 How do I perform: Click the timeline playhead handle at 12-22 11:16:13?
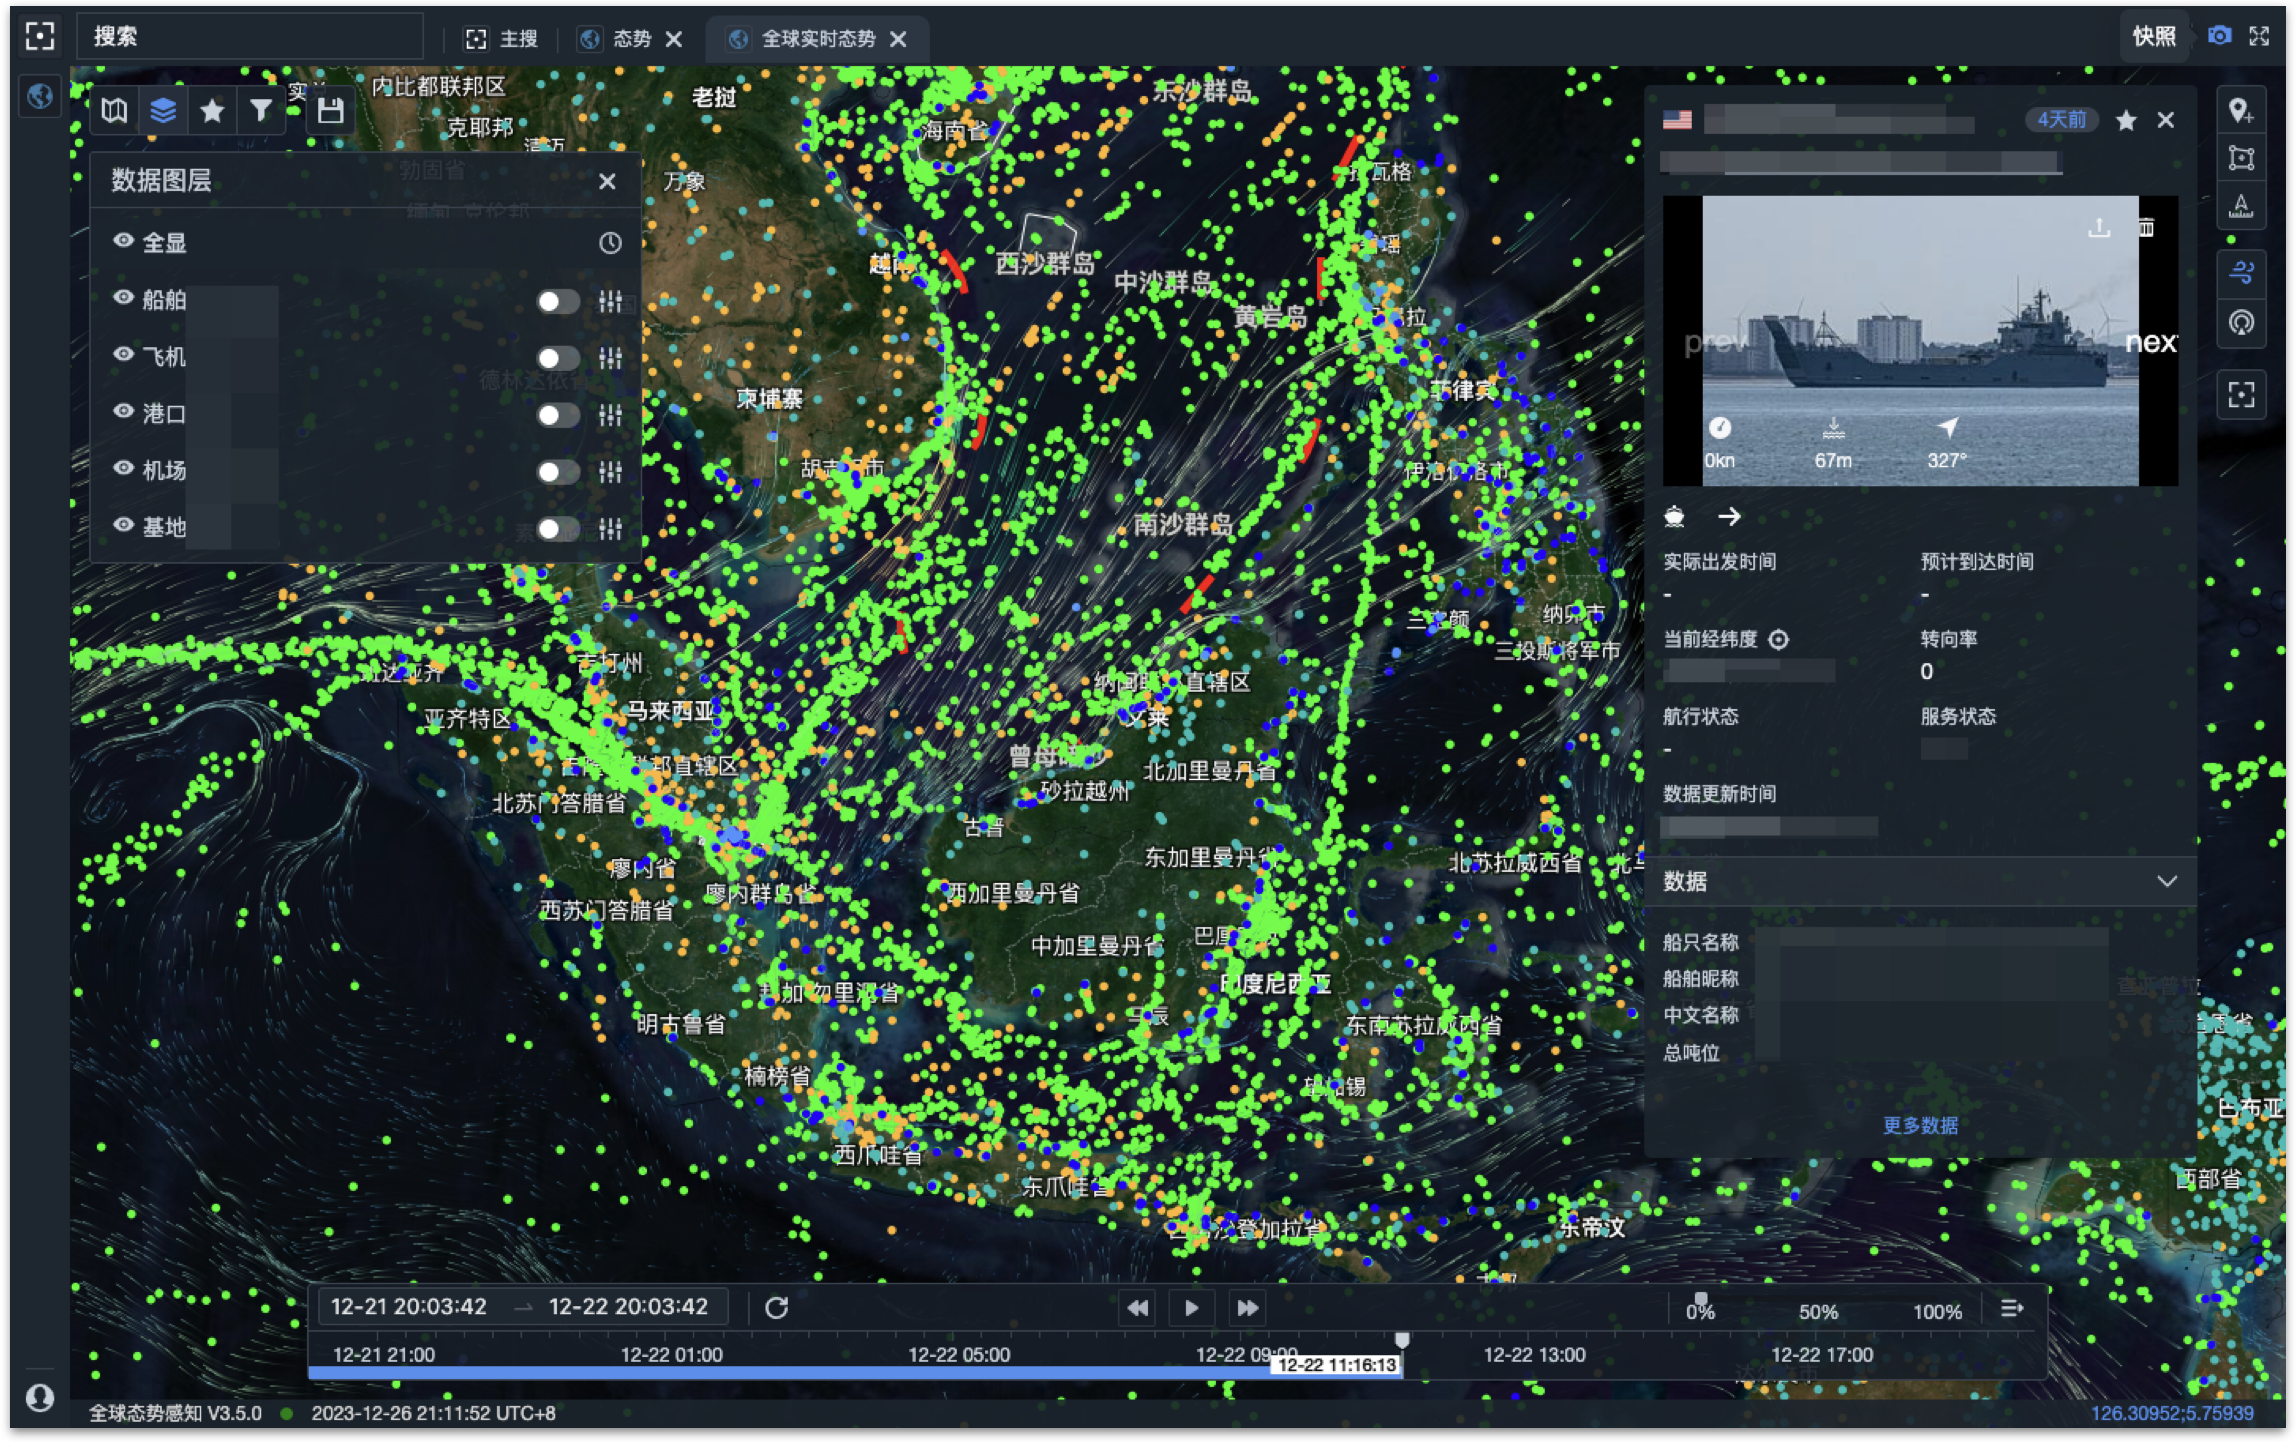coord(1402,1340)
